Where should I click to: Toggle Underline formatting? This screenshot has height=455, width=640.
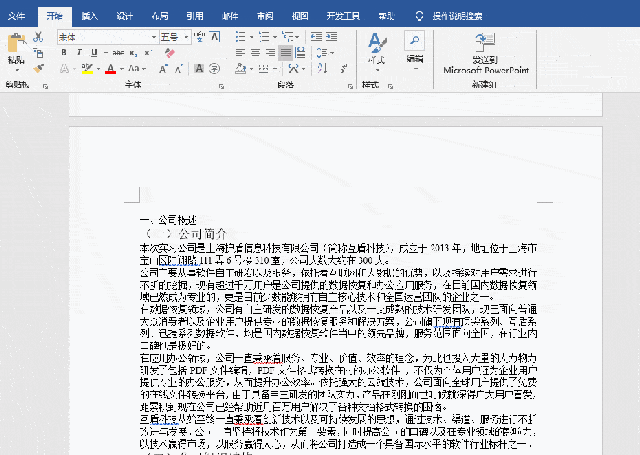click(x=94, y=53)
